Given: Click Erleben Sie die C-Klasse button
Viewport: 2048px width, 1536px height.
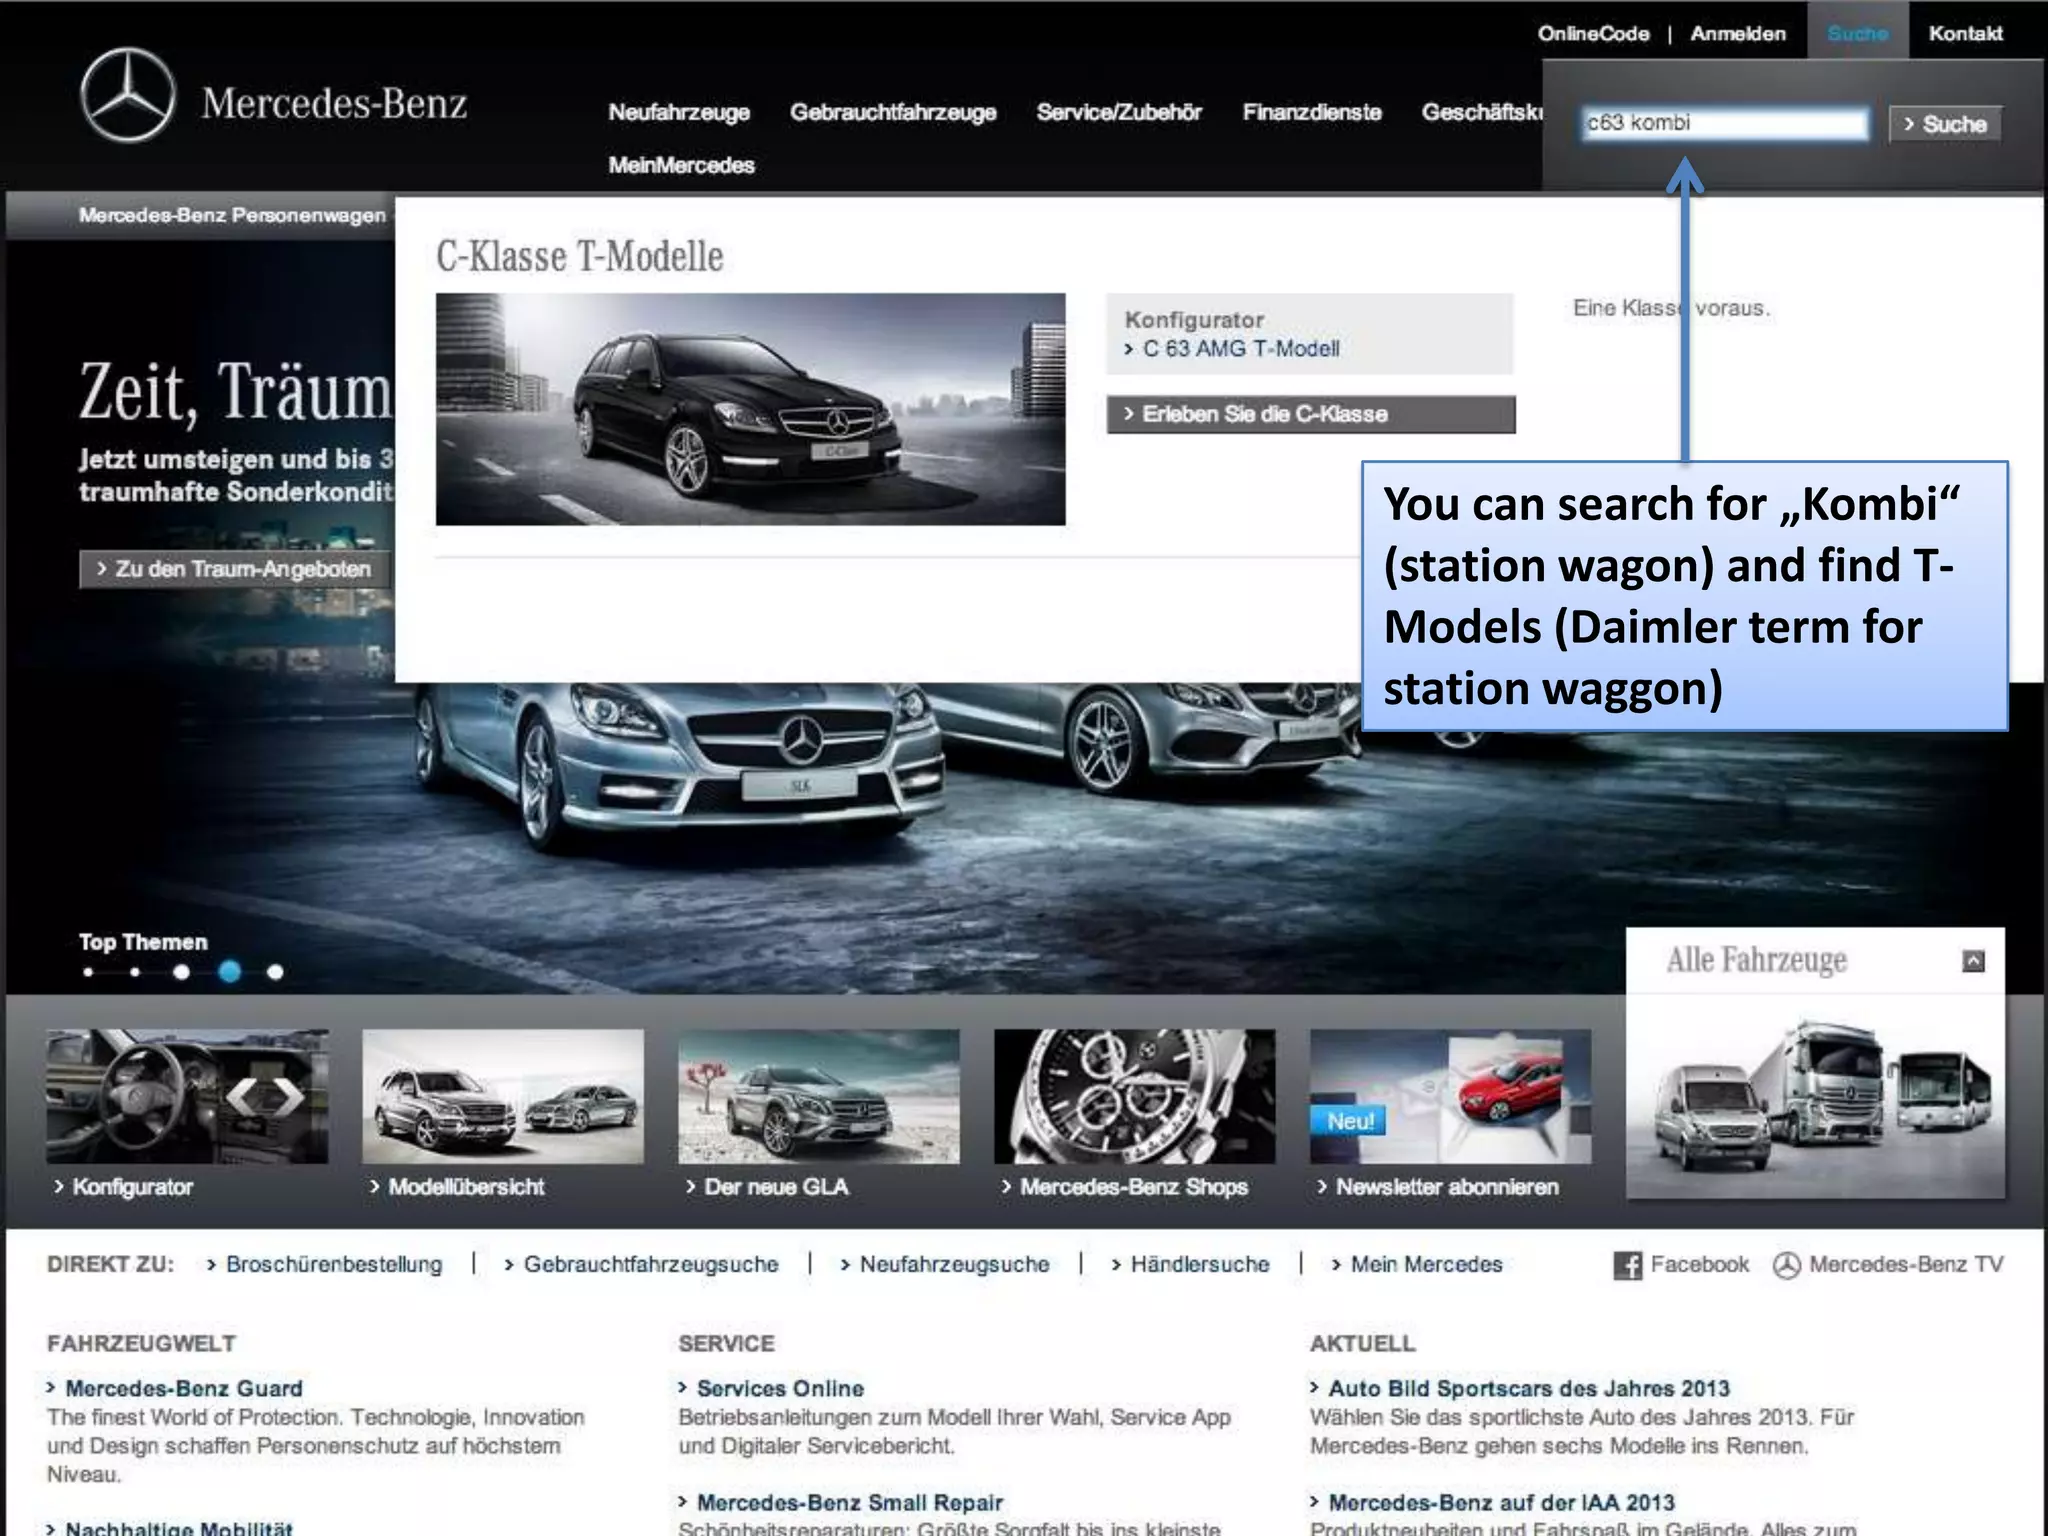Looking at the screenshot, I should click(1311, 414).
